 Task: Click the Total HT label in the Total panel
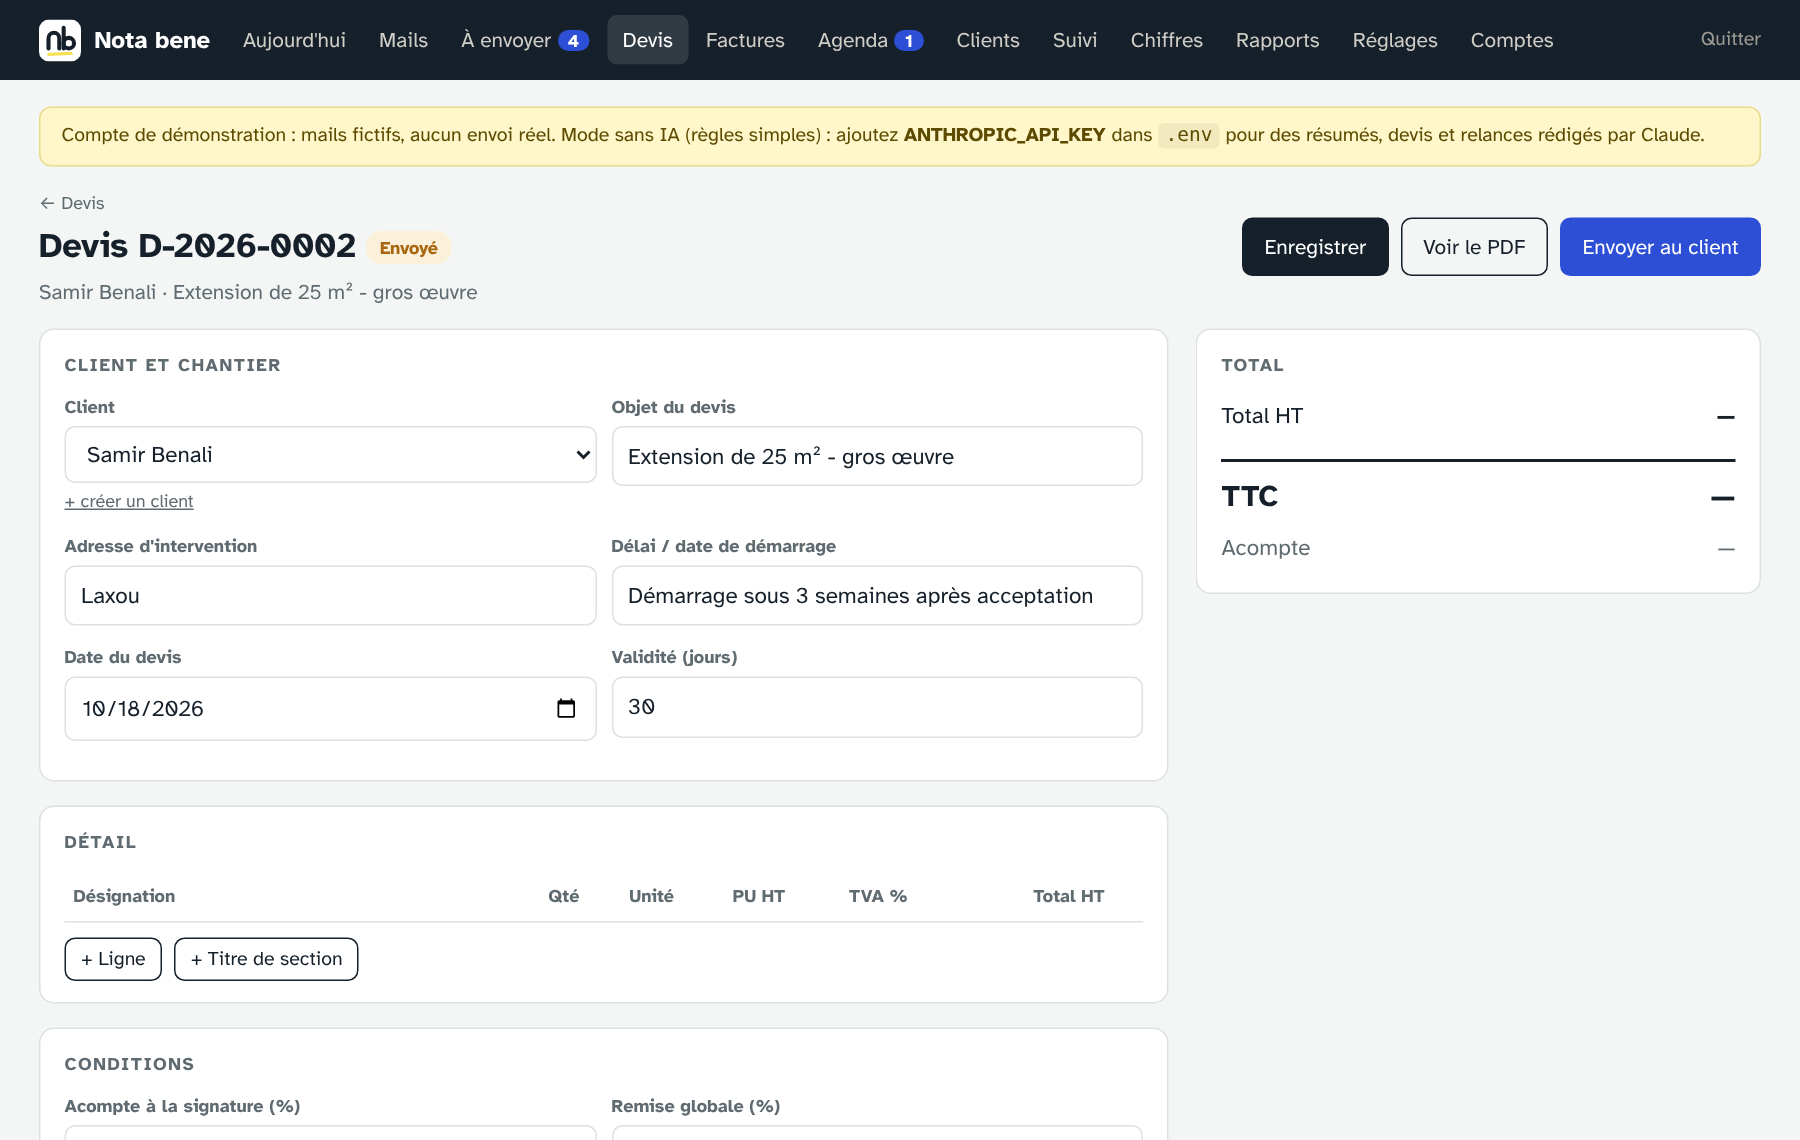[x=1262, y=416]
